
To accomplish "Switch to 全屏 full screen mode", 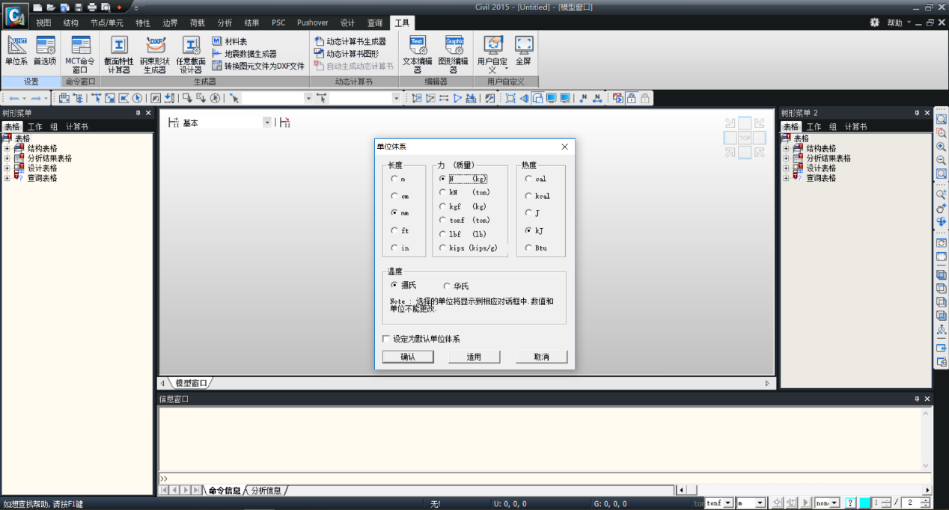I will click(x=524, y=50).
